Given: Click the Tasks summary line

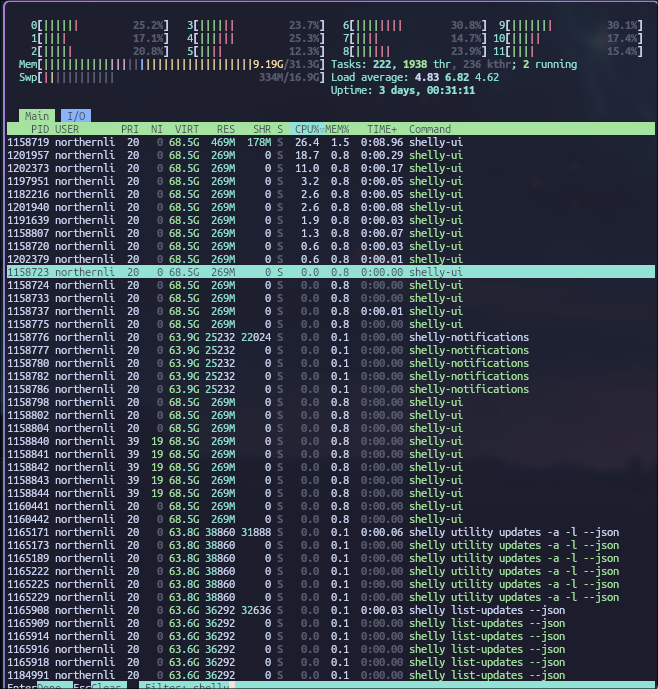Looking at the screenshot, I should pos(454,65).
